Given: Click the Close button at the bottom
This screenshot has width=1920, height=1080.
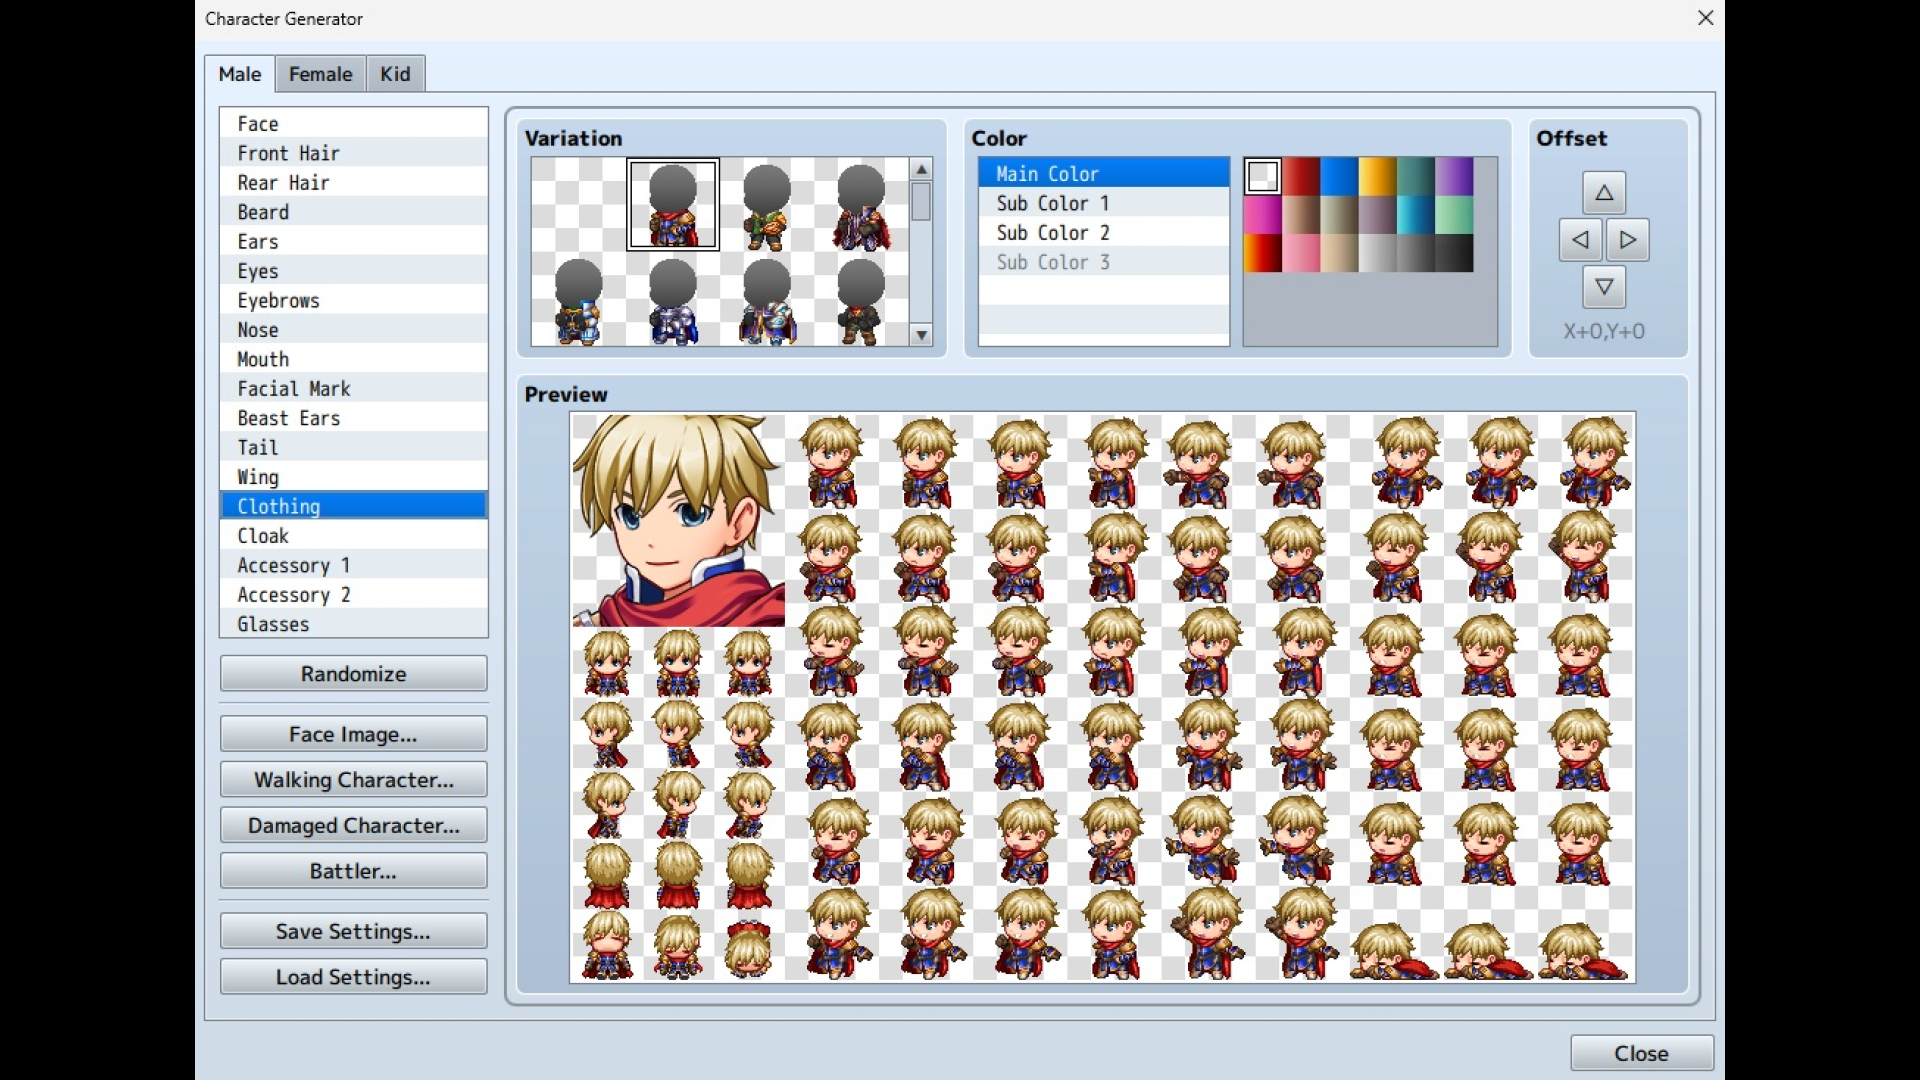Looking at the screenshot, I should click(x=1640, y=1052).
